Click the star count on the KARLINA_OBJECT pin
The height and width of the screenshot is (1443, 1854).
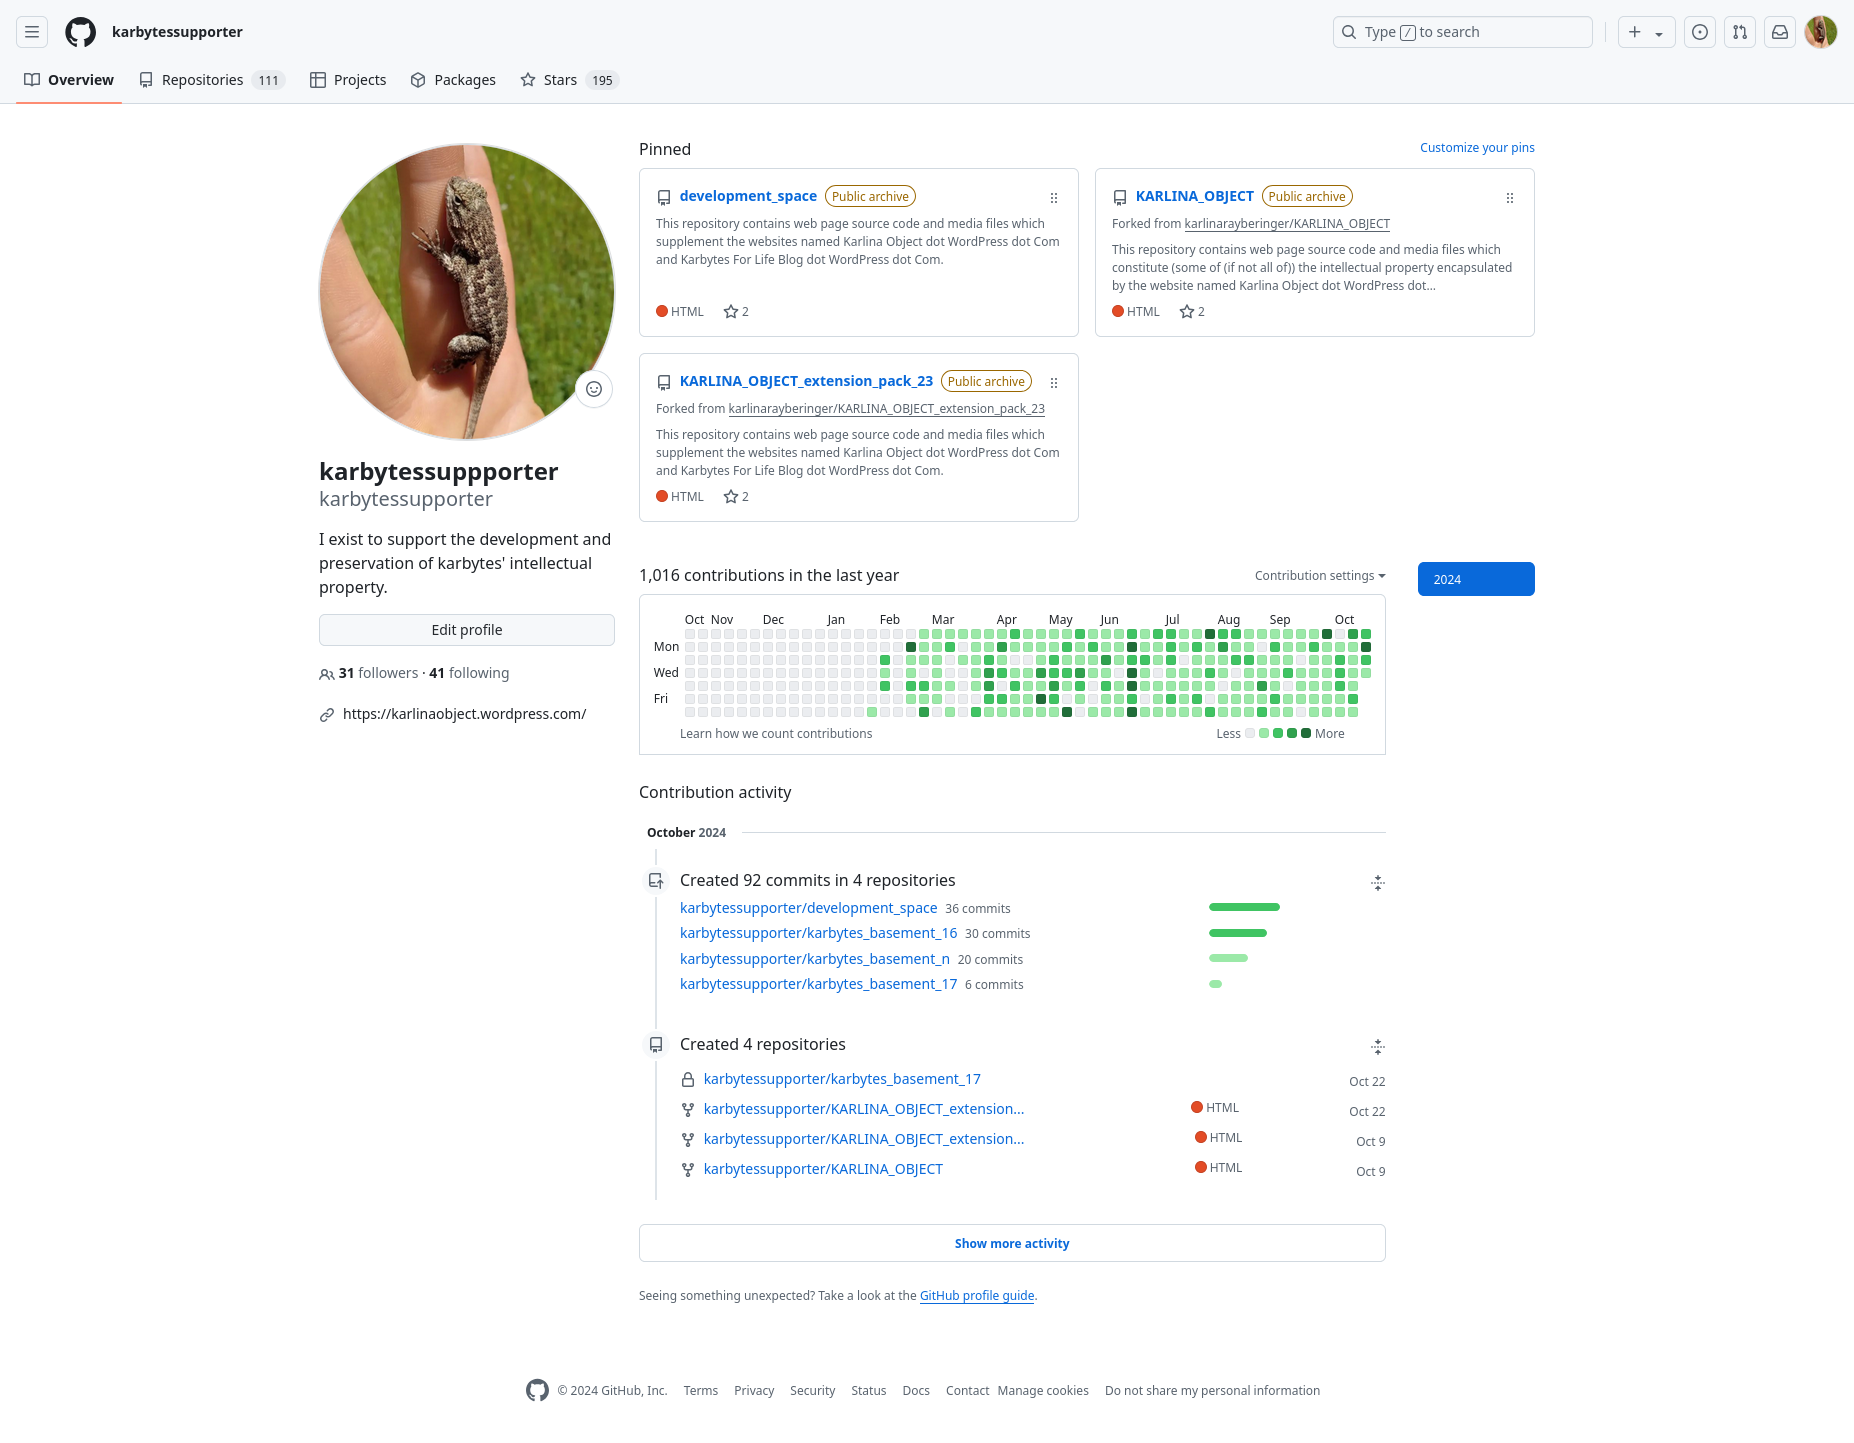(1192, 312)
